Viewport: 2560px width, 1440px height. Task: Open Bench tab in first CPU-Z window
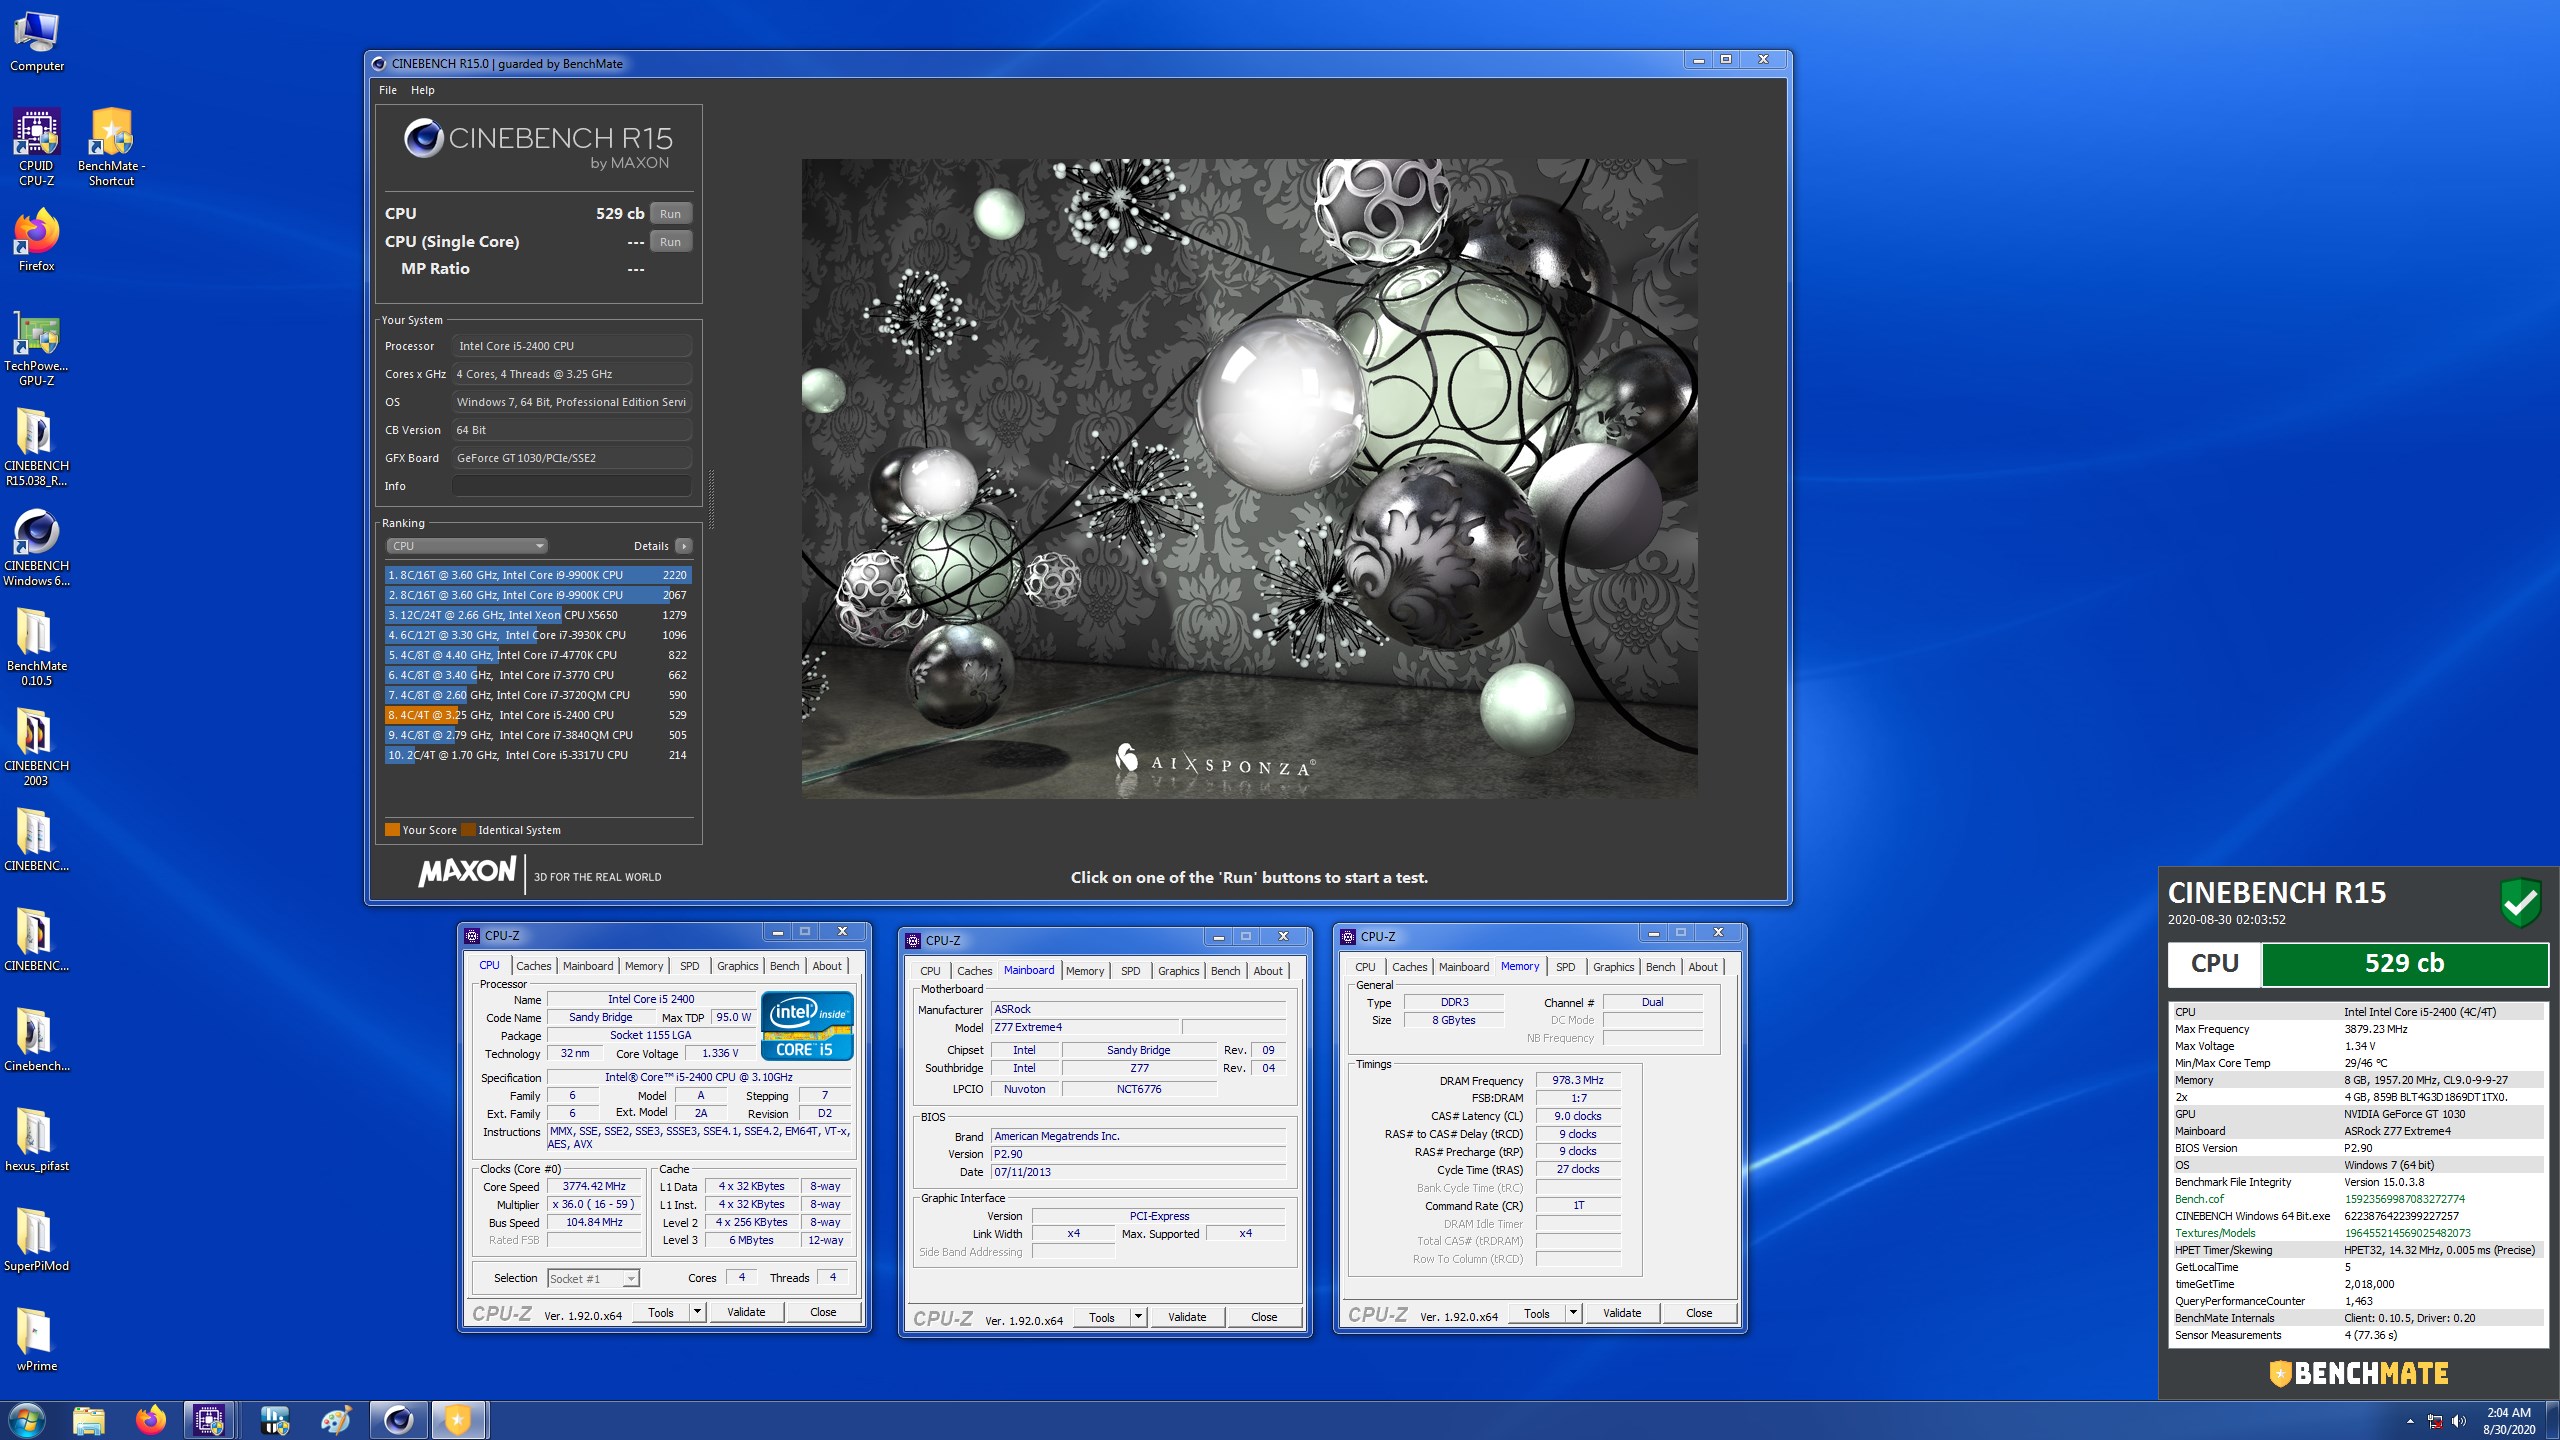tap(784, 966)
